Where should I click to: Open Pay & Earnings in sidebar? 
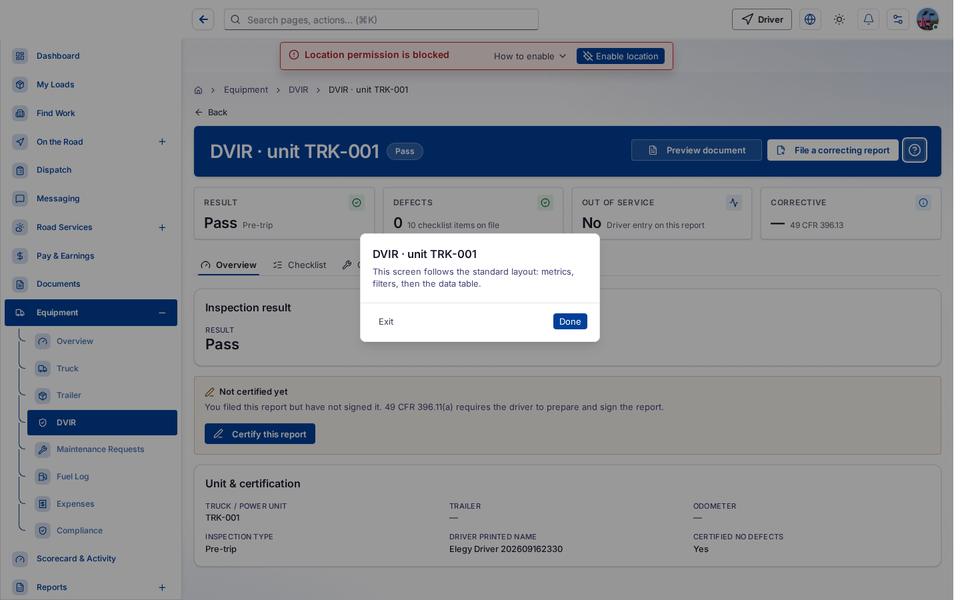coord(91,256)
